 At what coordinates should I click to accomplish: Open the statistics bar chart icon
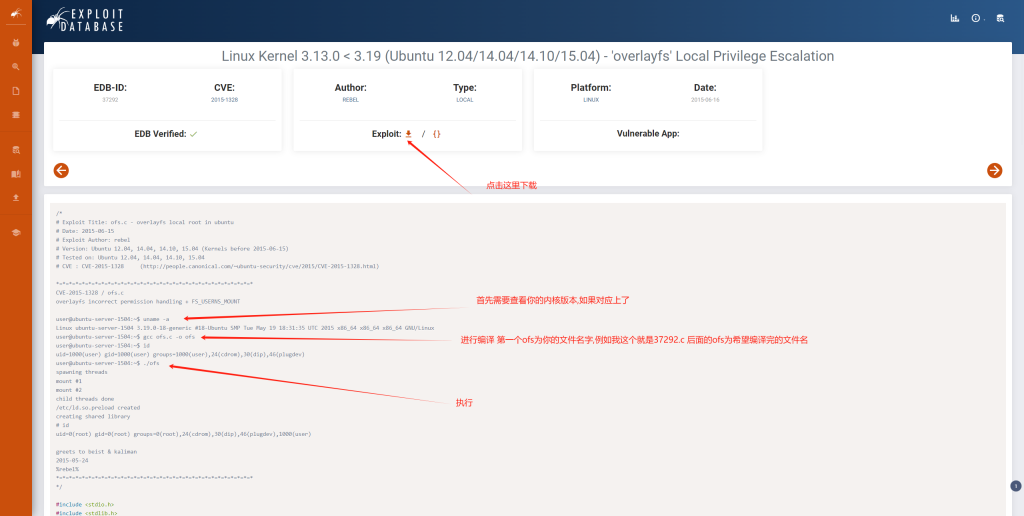954,18
